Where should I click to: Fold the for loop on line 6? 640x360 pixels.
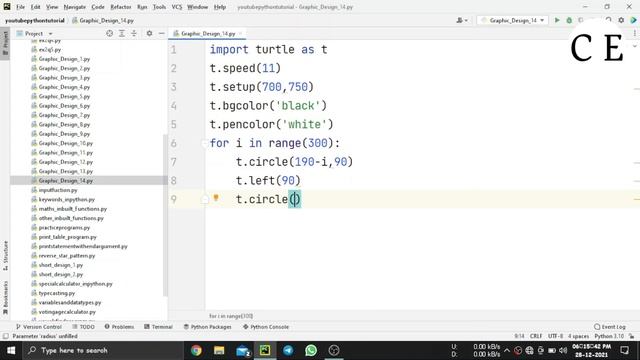coord(204,143)
